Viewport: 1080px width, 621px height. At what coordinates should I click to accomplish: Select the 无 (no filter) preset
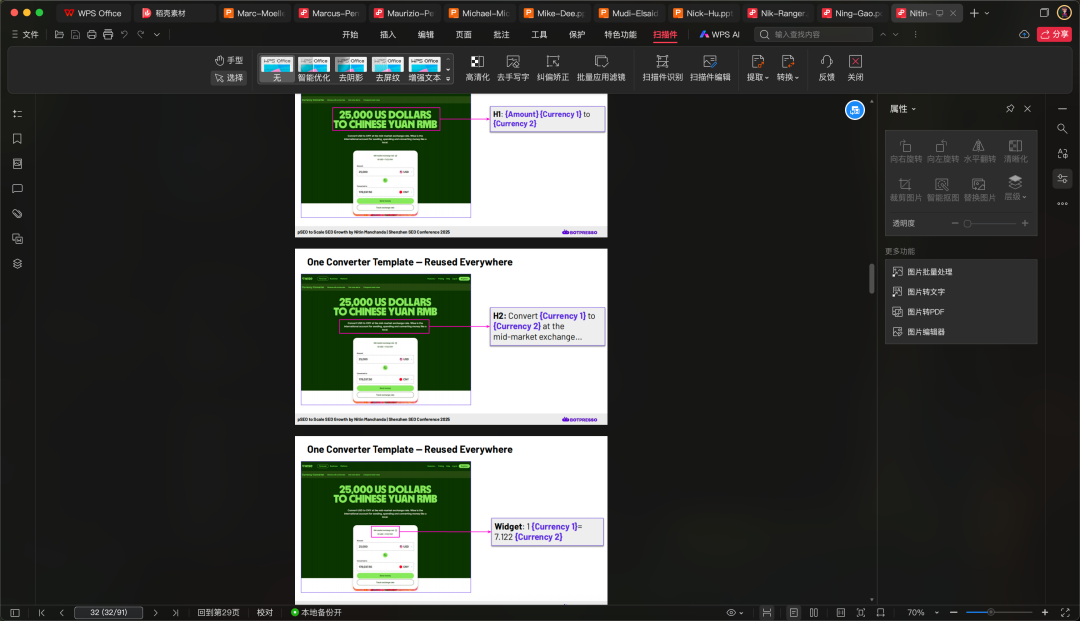pos(277,69)
